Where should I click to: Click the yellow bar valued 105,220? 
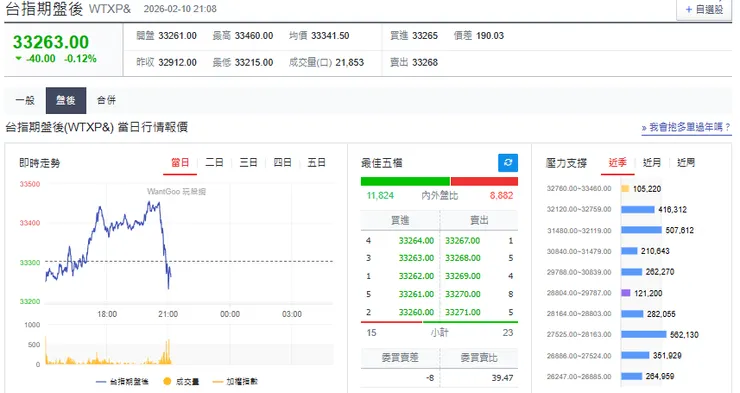625,189
